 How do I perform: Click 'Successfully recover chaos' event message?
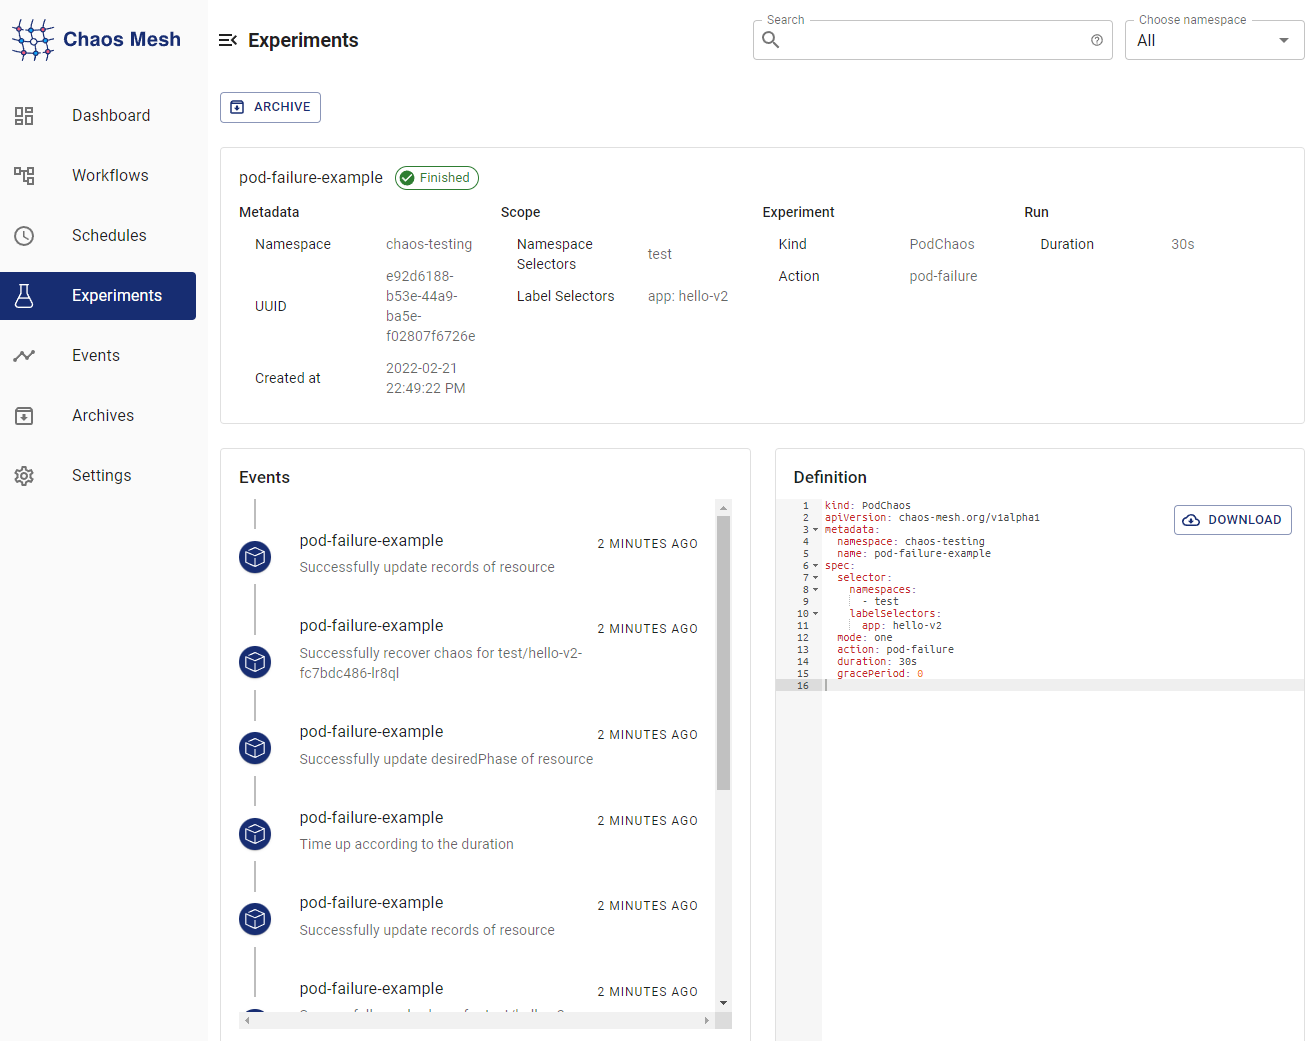441,663
